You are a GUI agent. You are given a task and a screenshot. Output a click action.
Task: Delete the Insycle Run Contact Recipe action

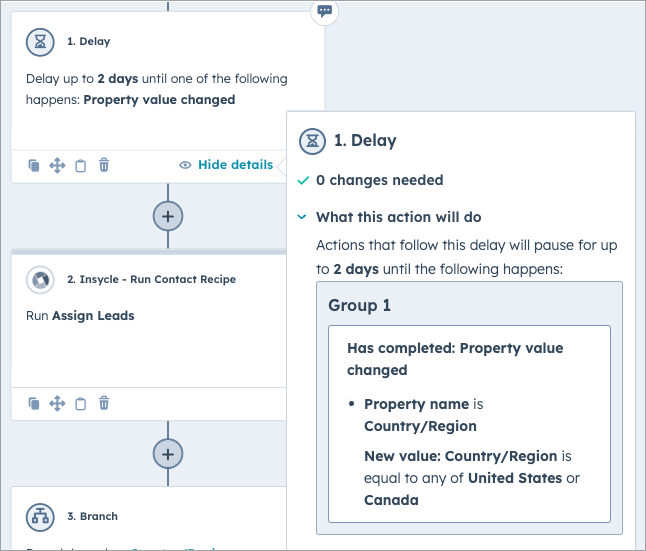pyautogui.click(x=104, y=403)
